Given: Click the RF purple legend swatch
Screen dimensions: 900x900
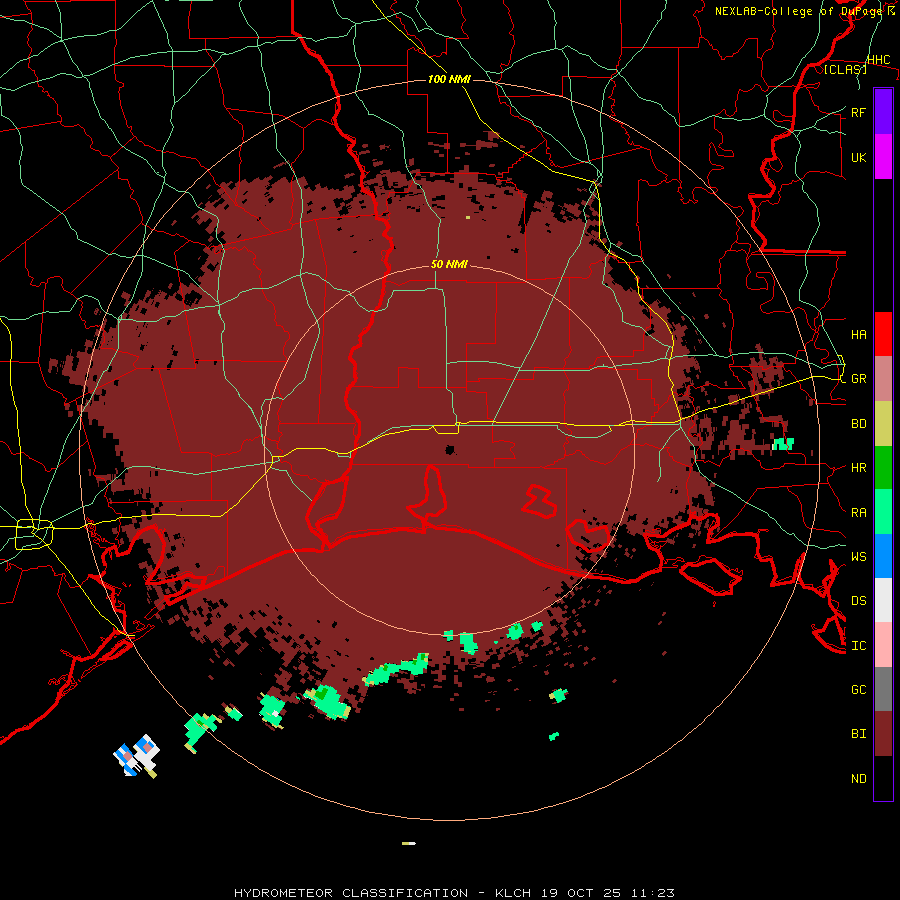Looking at the screenshot, I should point(883,112).
